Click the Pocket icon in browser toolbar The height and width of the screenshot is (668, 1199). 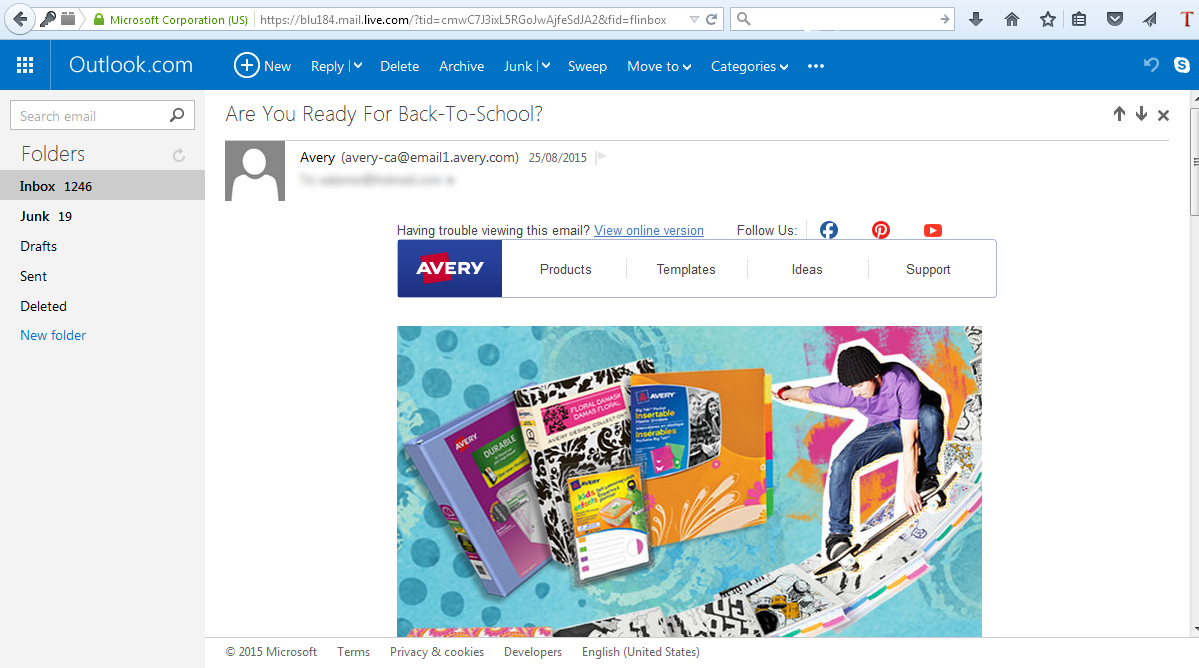click(x=1115, y=19)
